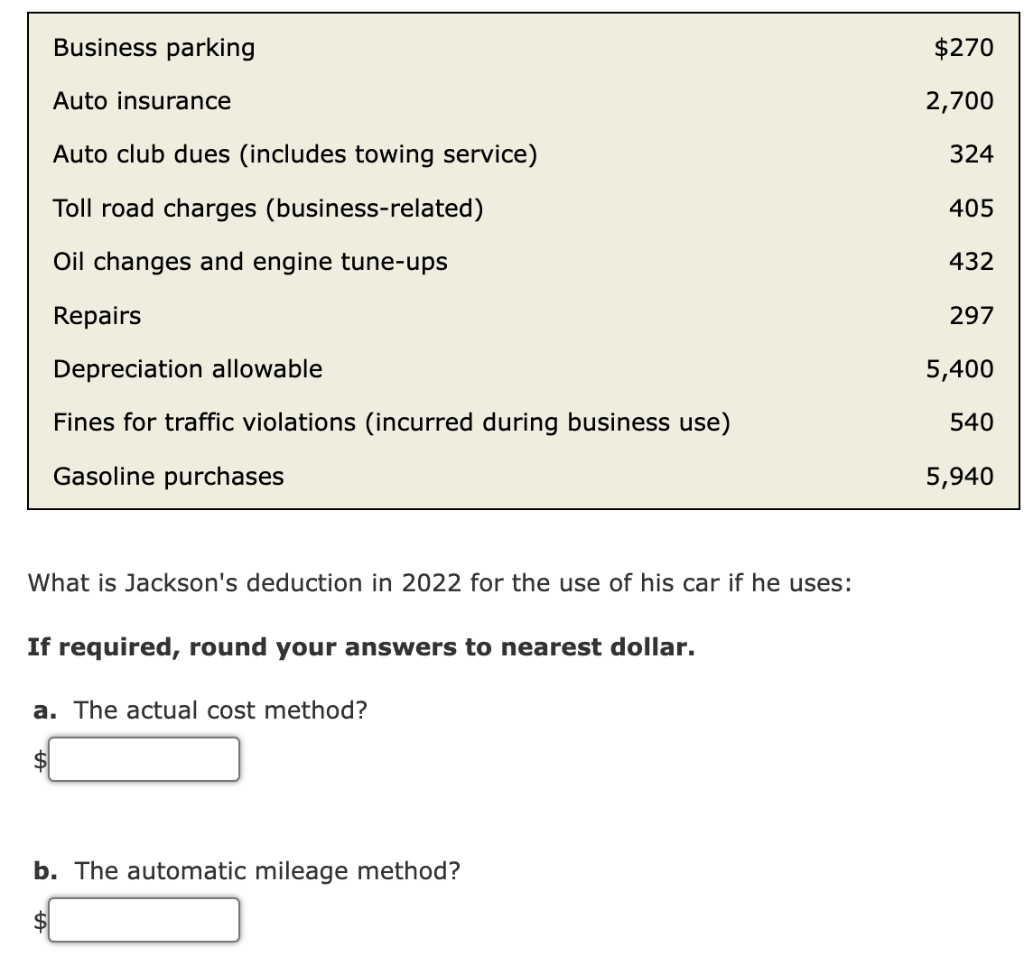This screenshot has height=975, width=1024.
Task: Click the actual cost method input field
Action: [x=145, y=760]
